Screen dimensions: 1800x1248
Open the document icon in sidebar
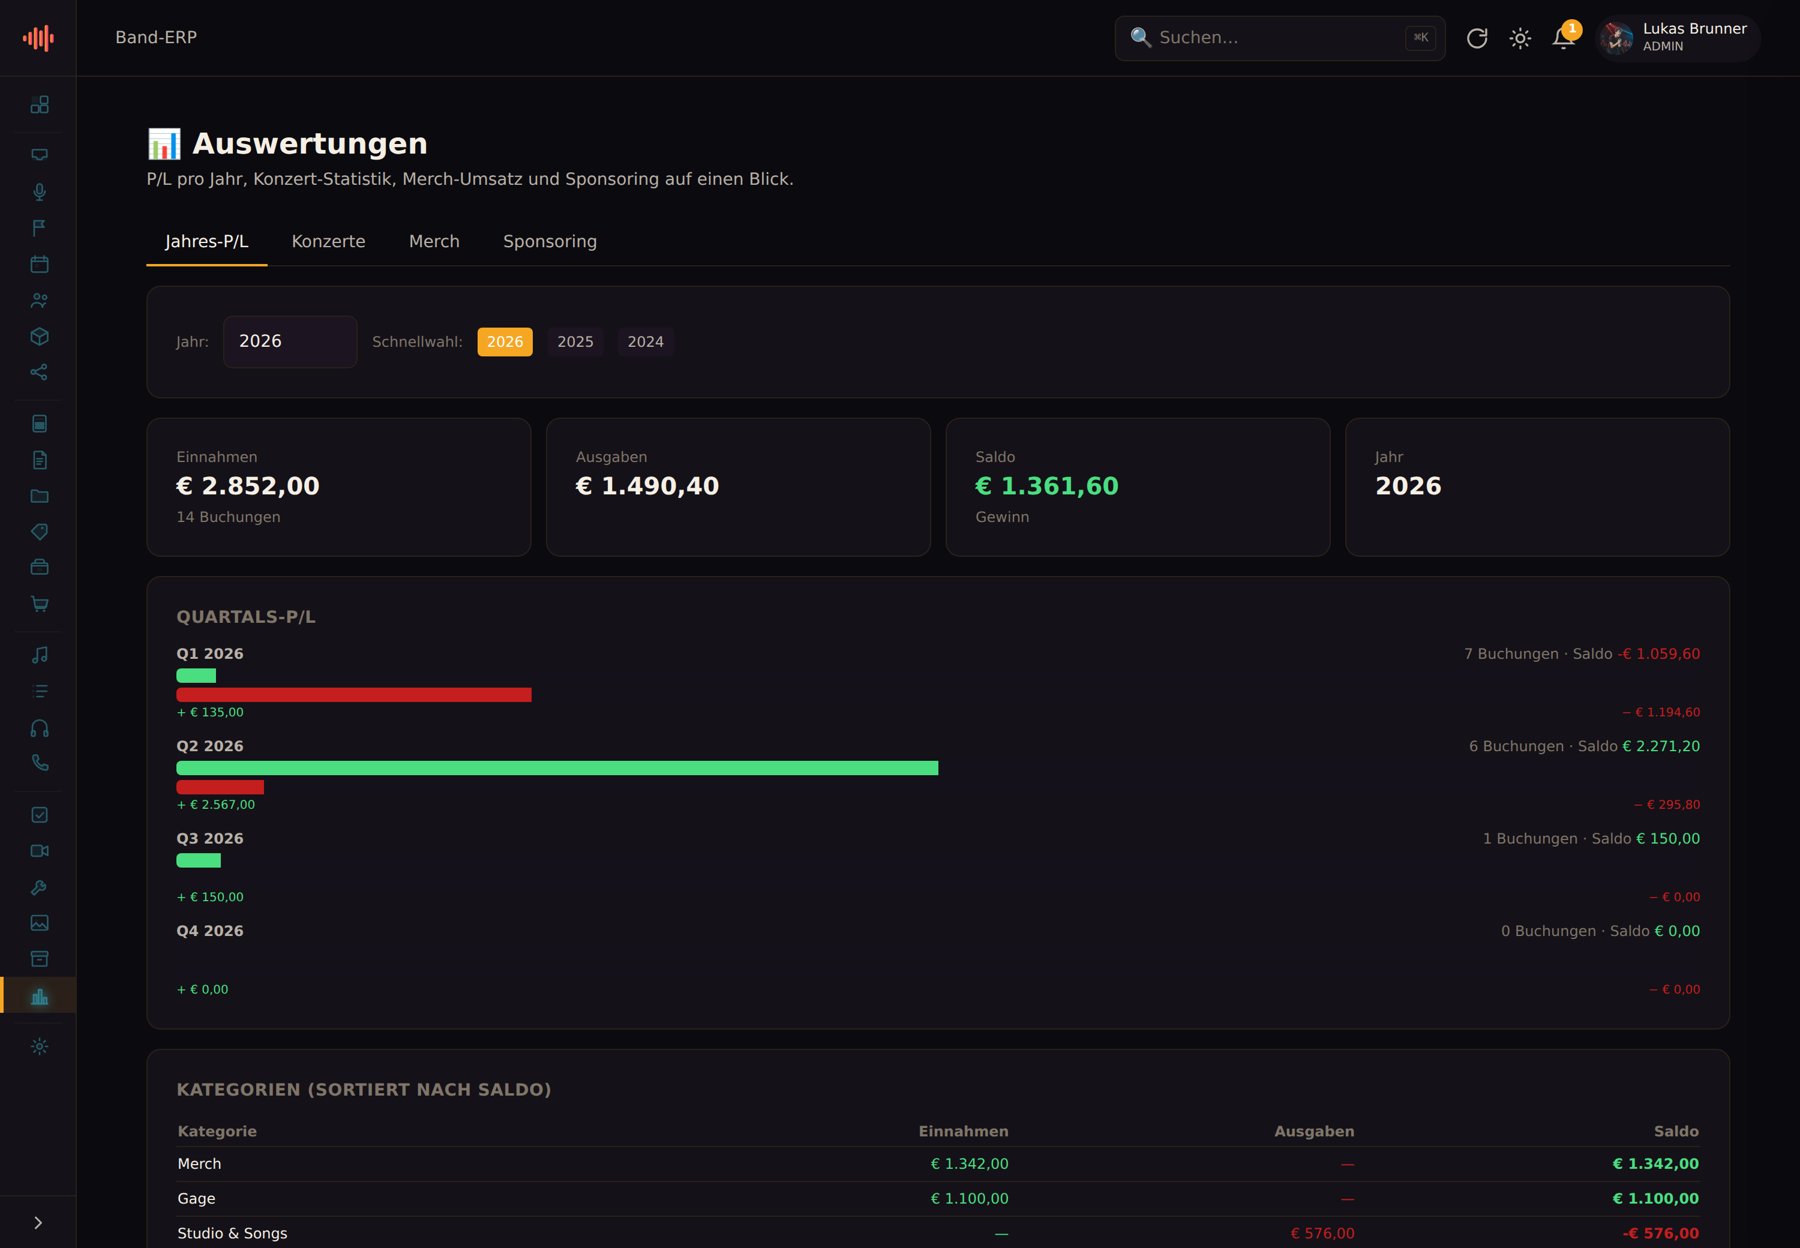[x=39, y=460]
